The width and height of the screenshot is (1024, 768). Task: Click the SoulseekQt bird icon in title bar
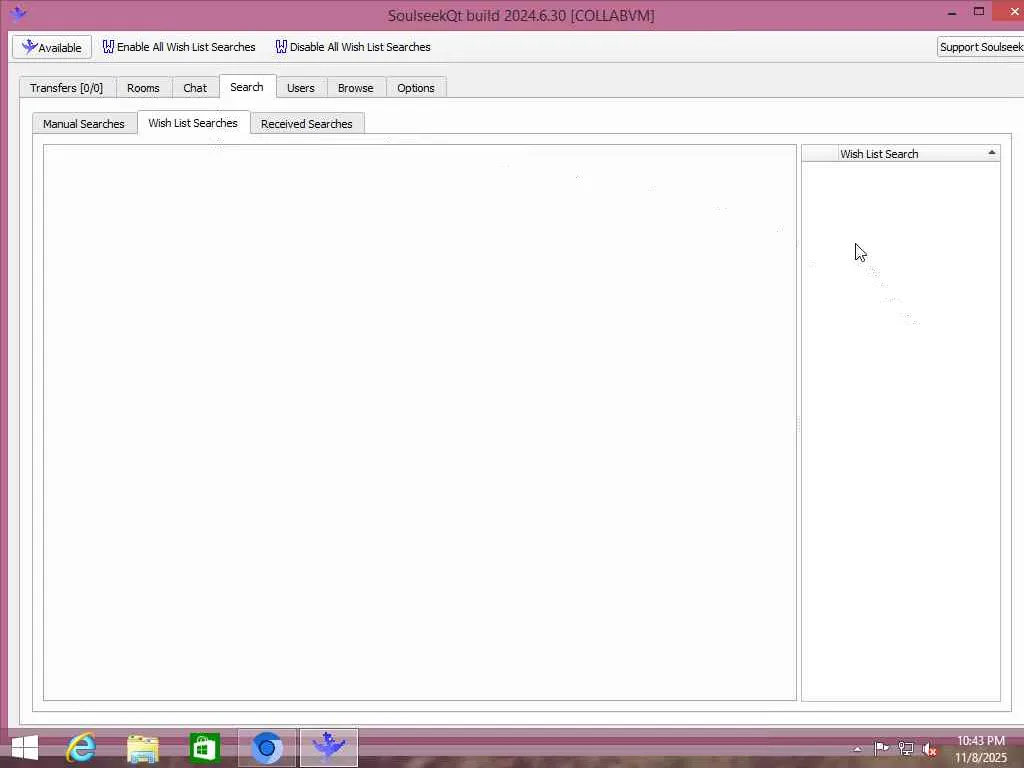tap(18, 13)
